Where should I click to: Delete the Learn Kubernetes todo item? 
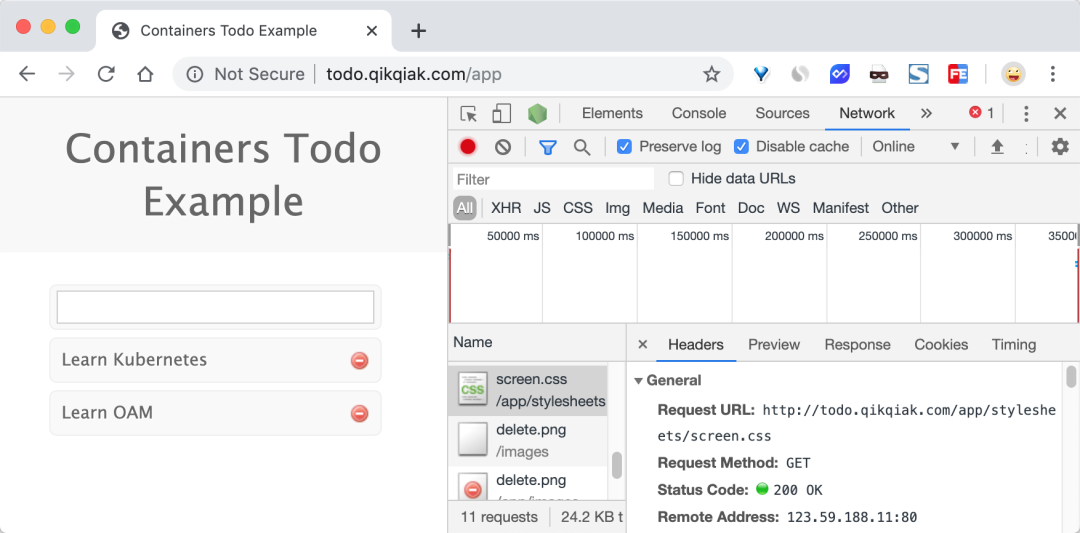359,360
